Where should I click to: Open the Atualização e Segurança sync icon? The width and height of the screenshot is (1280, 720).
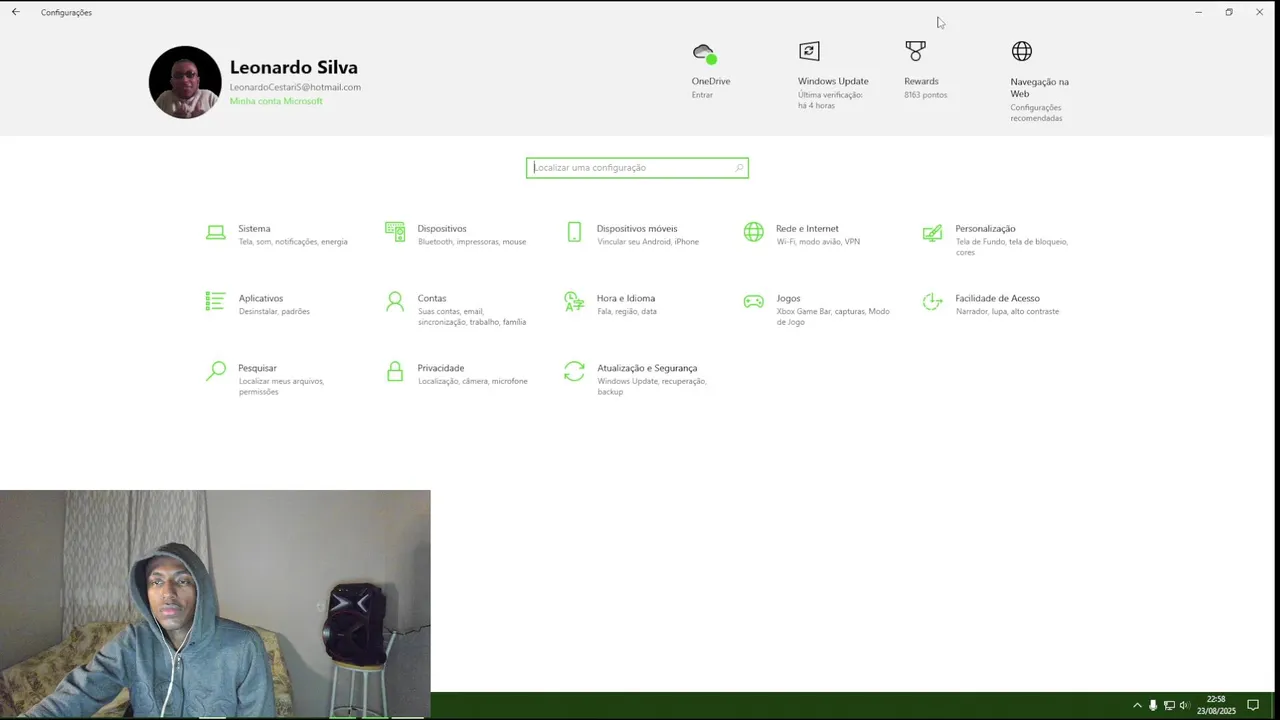(x=574, y=371)
